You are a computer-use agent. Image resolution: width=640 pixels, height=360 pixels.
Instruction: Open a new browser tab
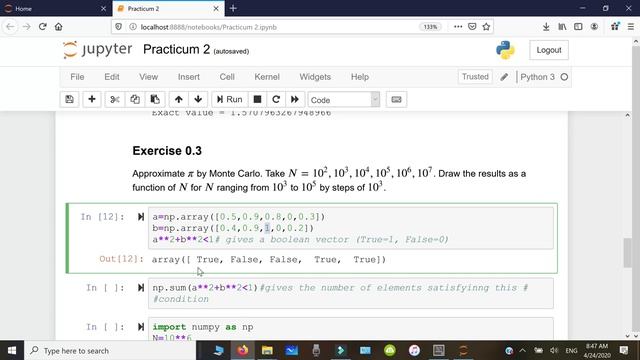click(233, 8)
